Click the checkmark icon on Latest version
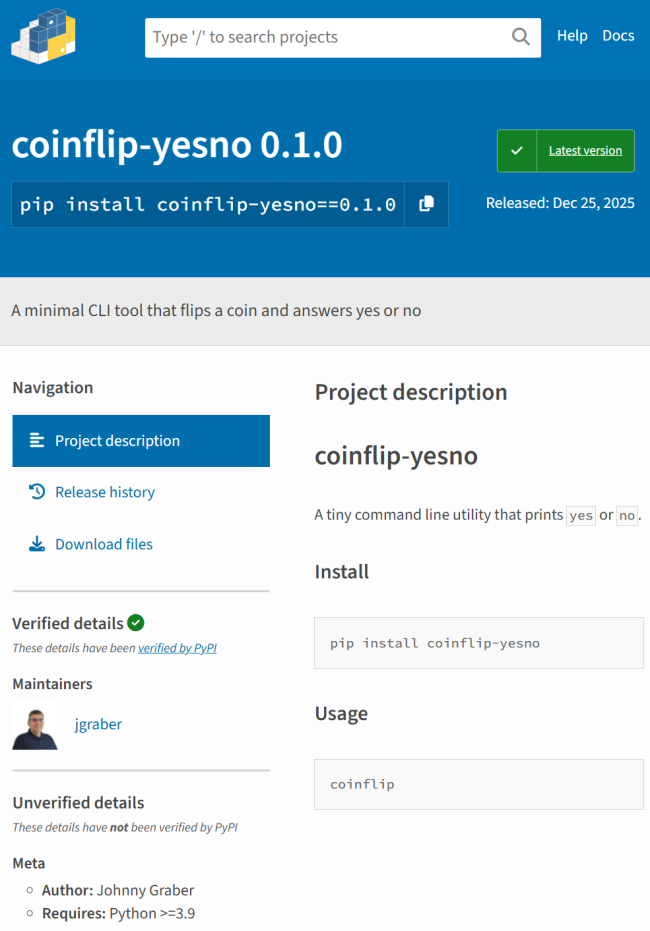Image resolution: width=650 pixels, height=931 pixels. click(x=517, y=151)
